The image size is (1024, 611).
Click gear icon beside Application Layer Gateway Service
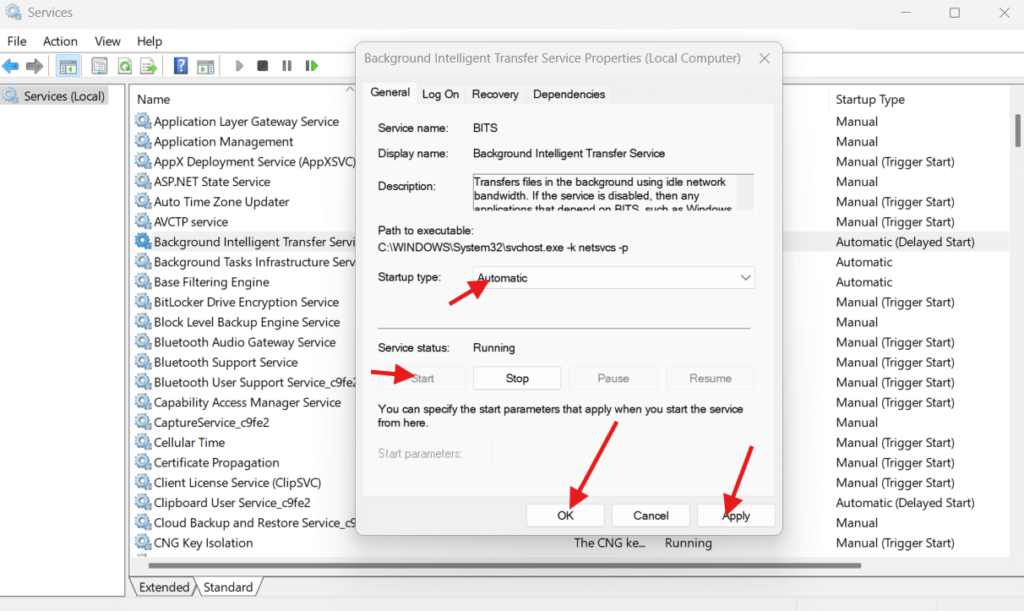[143, 121]
